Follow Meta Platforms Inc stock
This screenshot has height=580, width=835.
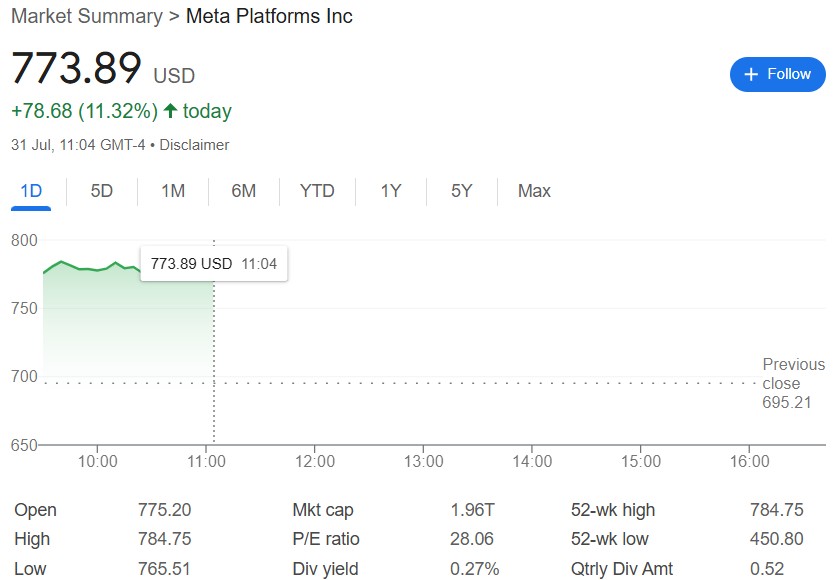point(777,74)
